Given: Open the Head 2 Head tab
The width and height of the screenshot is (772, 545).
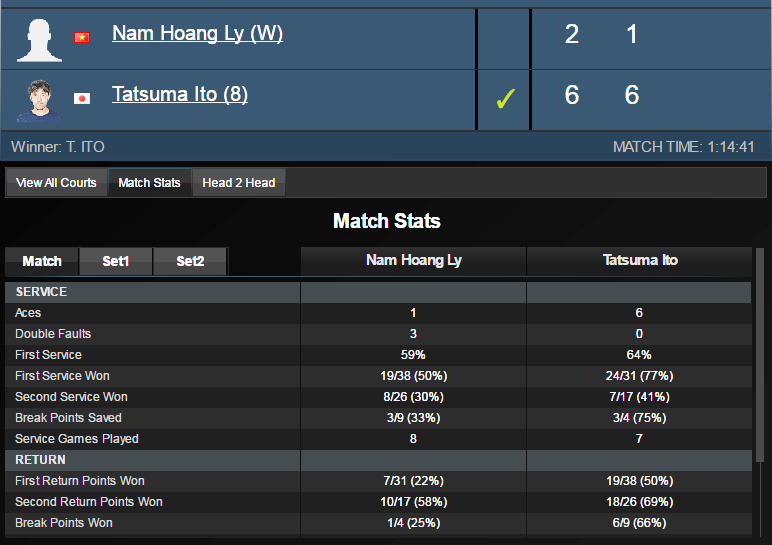Looking at the screenshot, I should (238, 183).
